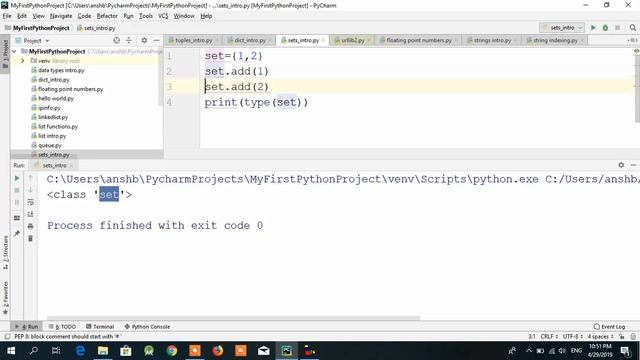640x360 pixels.
Task: Select floating point numbers.py in project tree
Action: (67, 89)
